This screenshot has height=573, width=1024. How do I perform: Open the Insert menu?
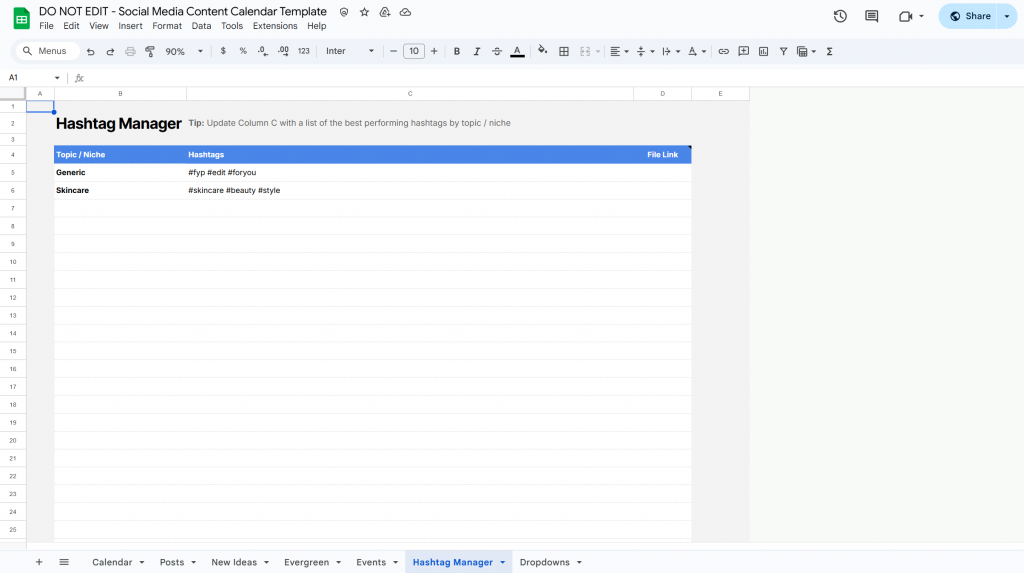[x=130, y=26]
